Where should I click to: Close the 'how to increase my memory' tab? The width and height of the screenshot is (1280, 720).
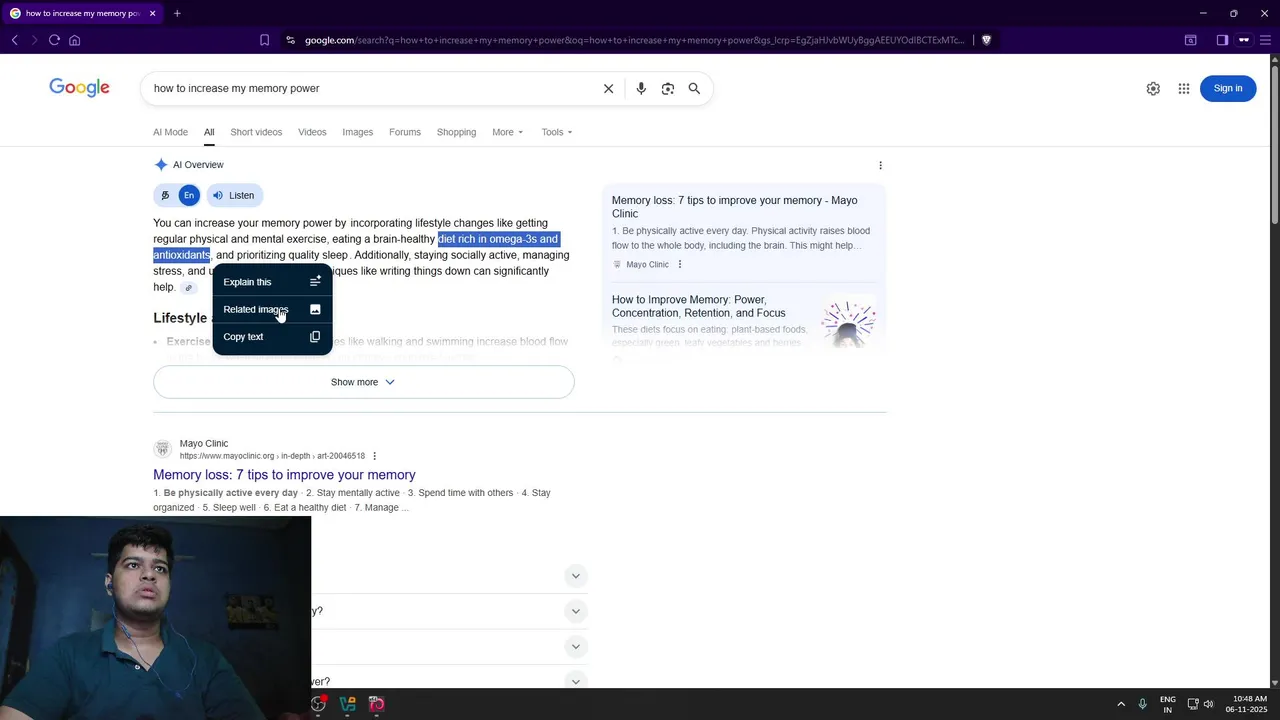point(152,13)
